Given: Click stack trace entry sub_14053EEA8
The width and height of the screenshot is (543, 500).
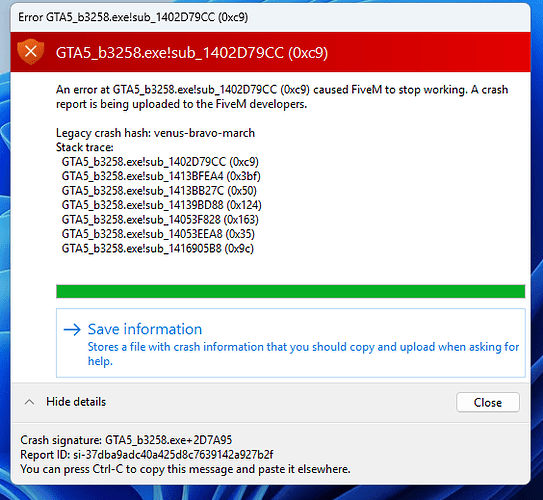Looking at the screenshot, I should [158, 234].
